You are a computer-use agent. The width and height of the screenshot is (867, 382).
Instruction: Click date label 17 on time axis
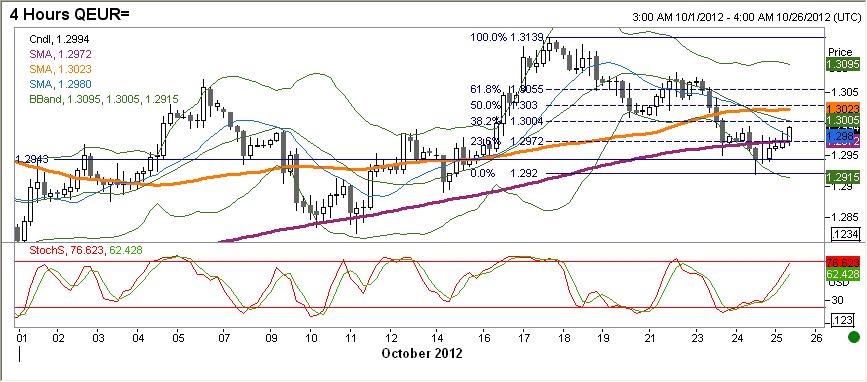coord(523,337)
